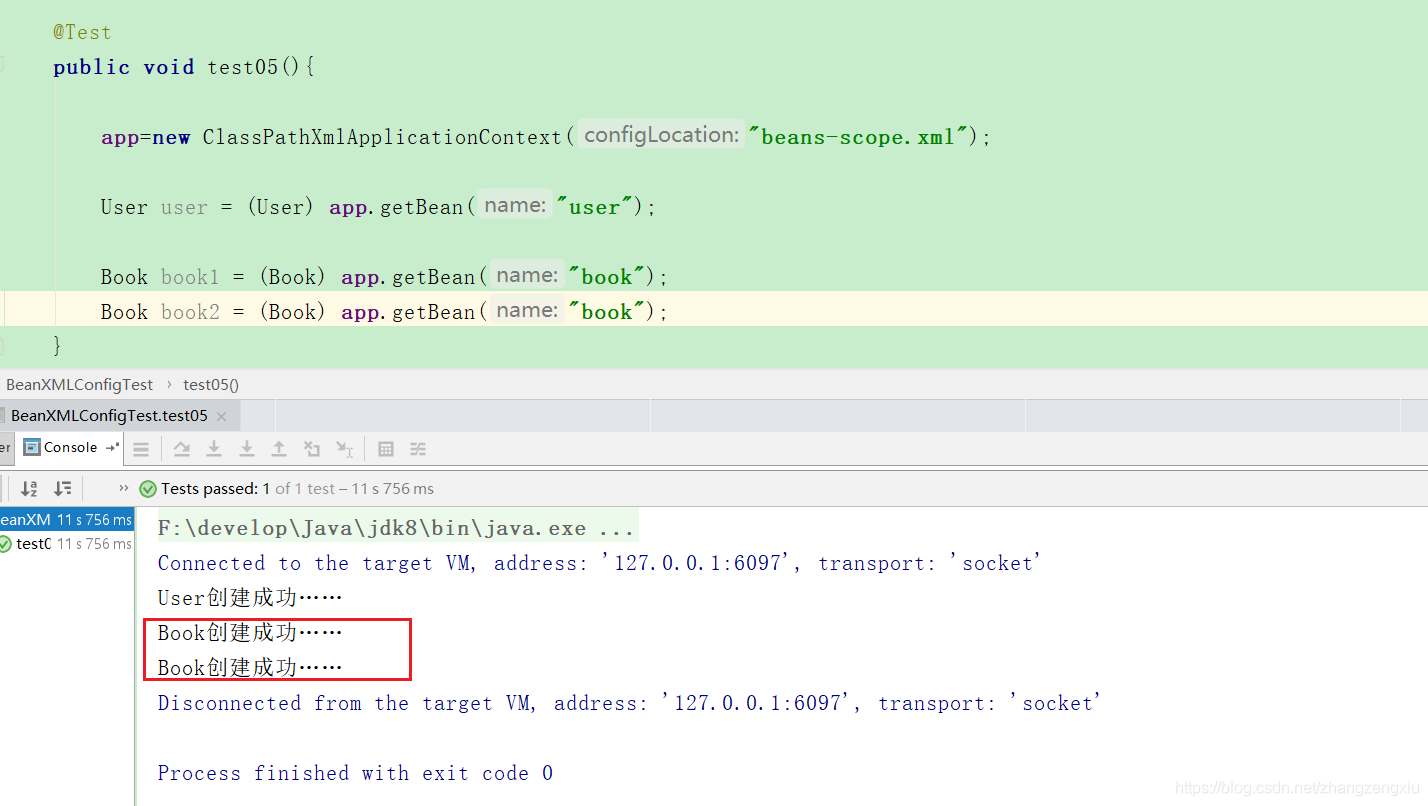
Task: Select test05() breadcrumb
Action: (x=211, y=384)
